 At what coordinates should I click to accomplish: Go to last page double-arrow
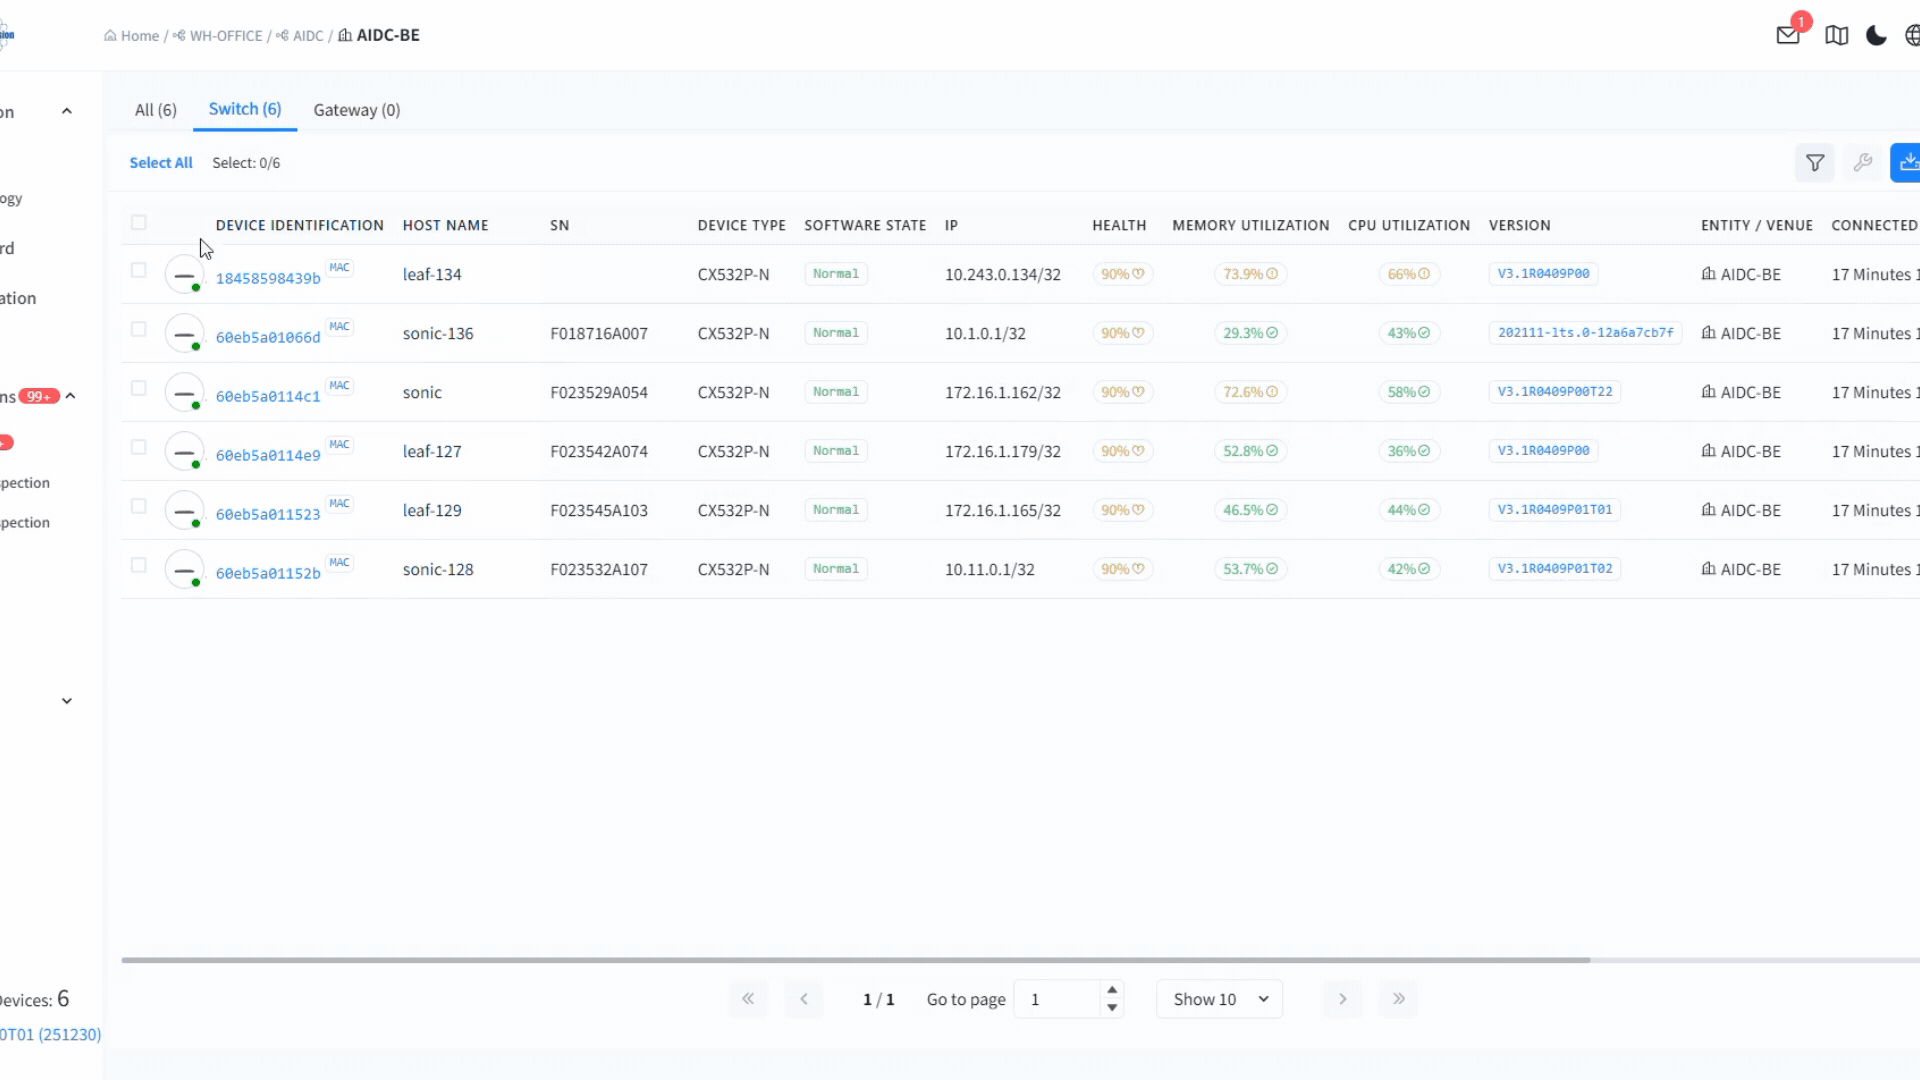1398,998
